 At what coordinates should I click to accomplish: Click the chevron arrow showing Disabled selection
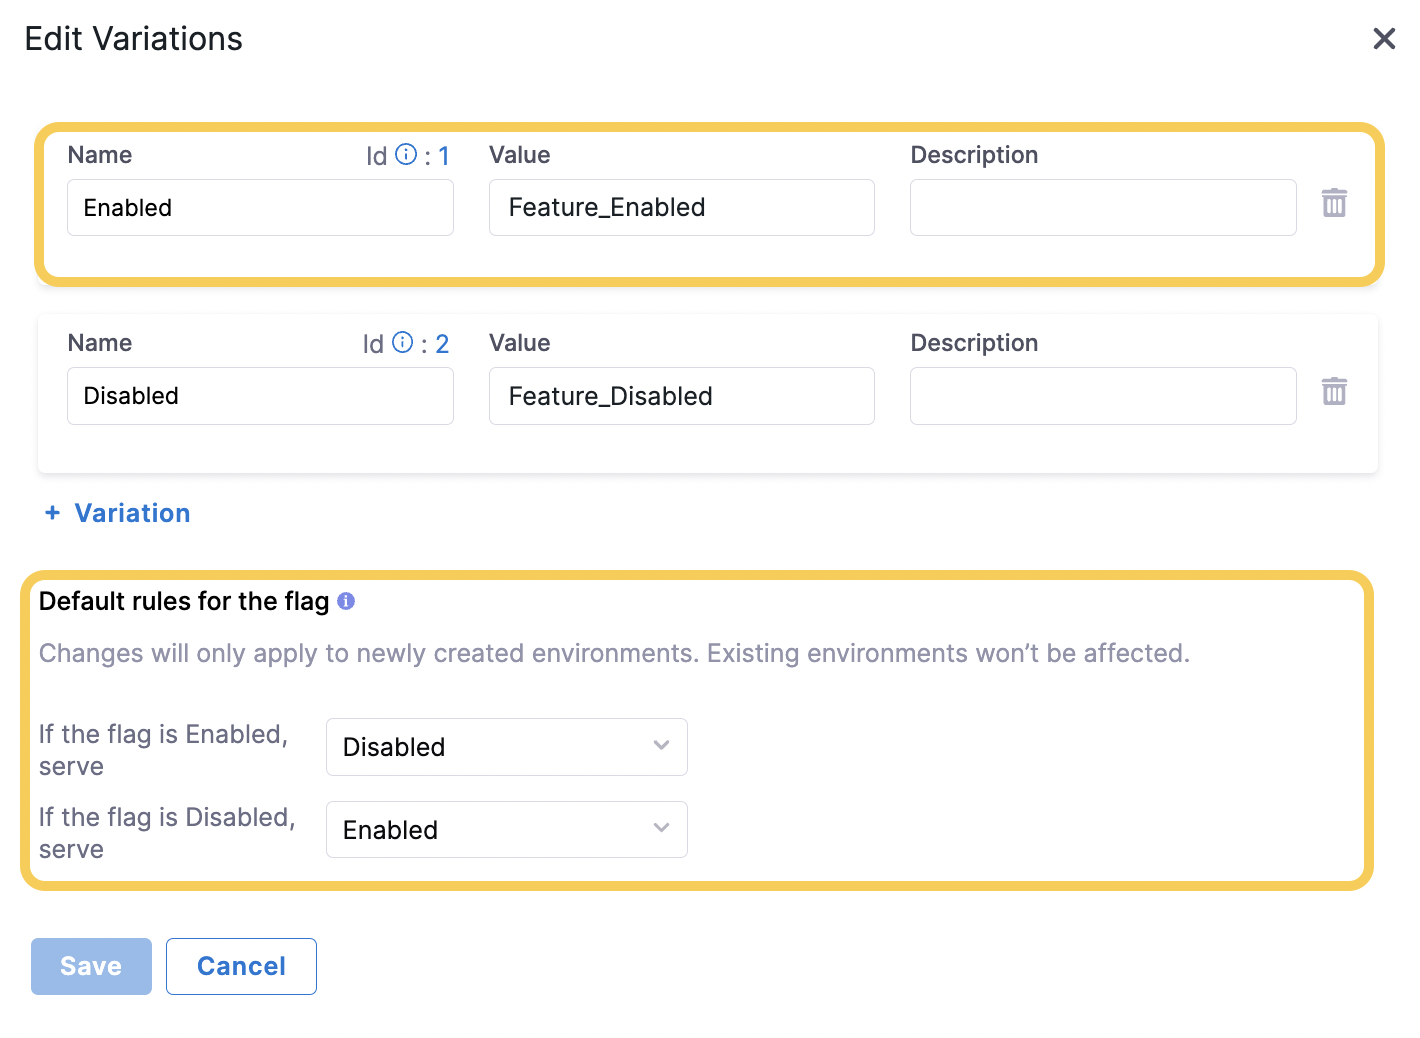(661, 746)
